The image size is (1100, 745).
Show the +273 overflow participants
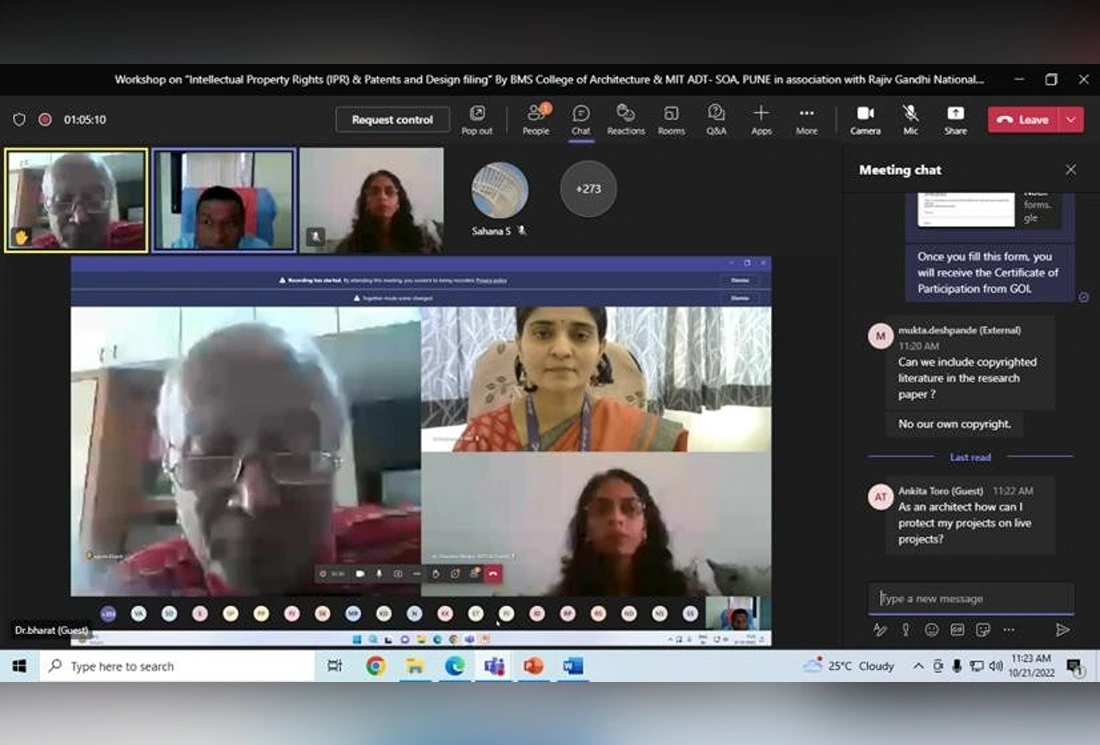coord(588,189)
